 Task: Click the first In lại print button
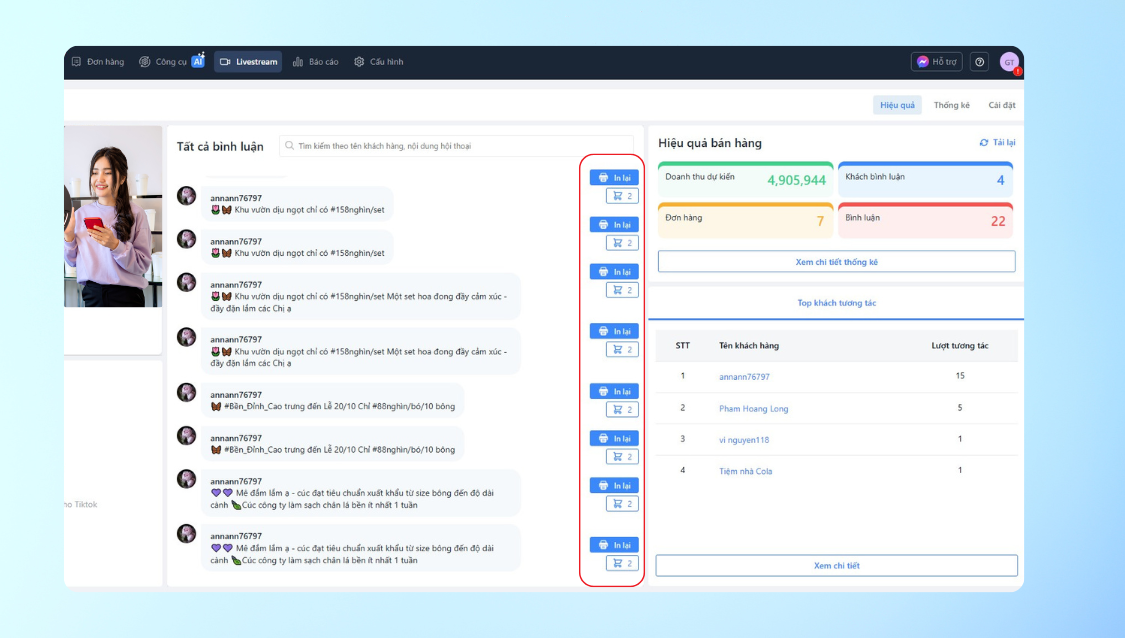614,178
